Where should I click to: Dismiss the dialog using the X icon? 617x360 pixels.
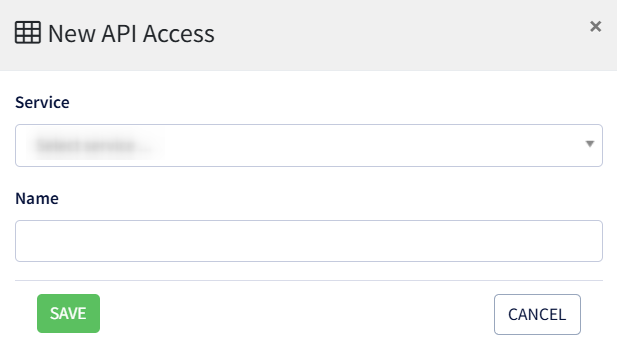coord(595,26)
